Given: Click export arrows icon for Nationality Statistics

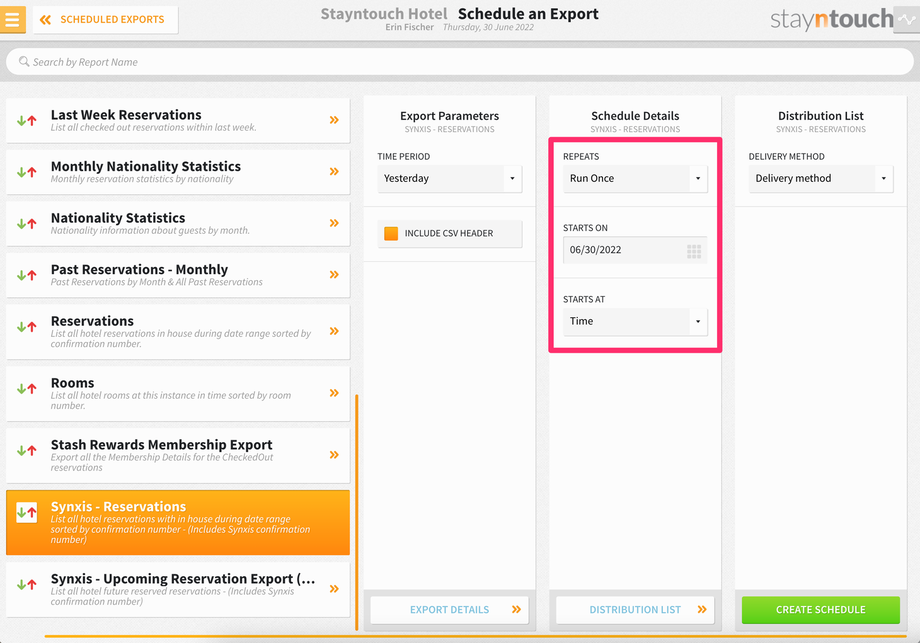Looking at the screenshot, I should point(26,224).
